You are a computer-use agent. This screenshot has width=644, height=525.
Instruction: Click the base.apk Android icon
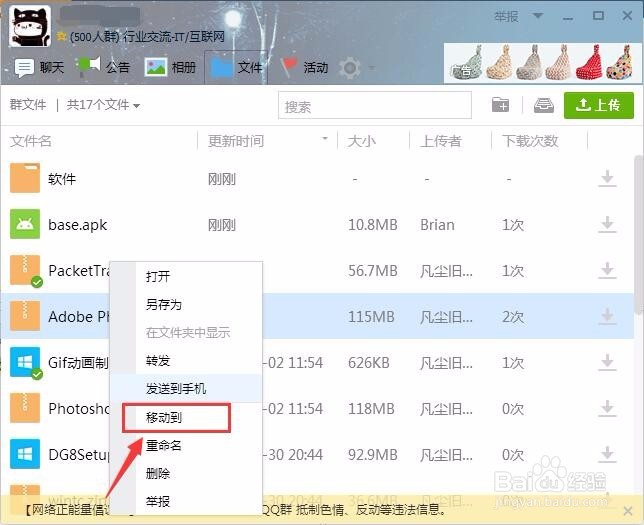click(25, 224)
